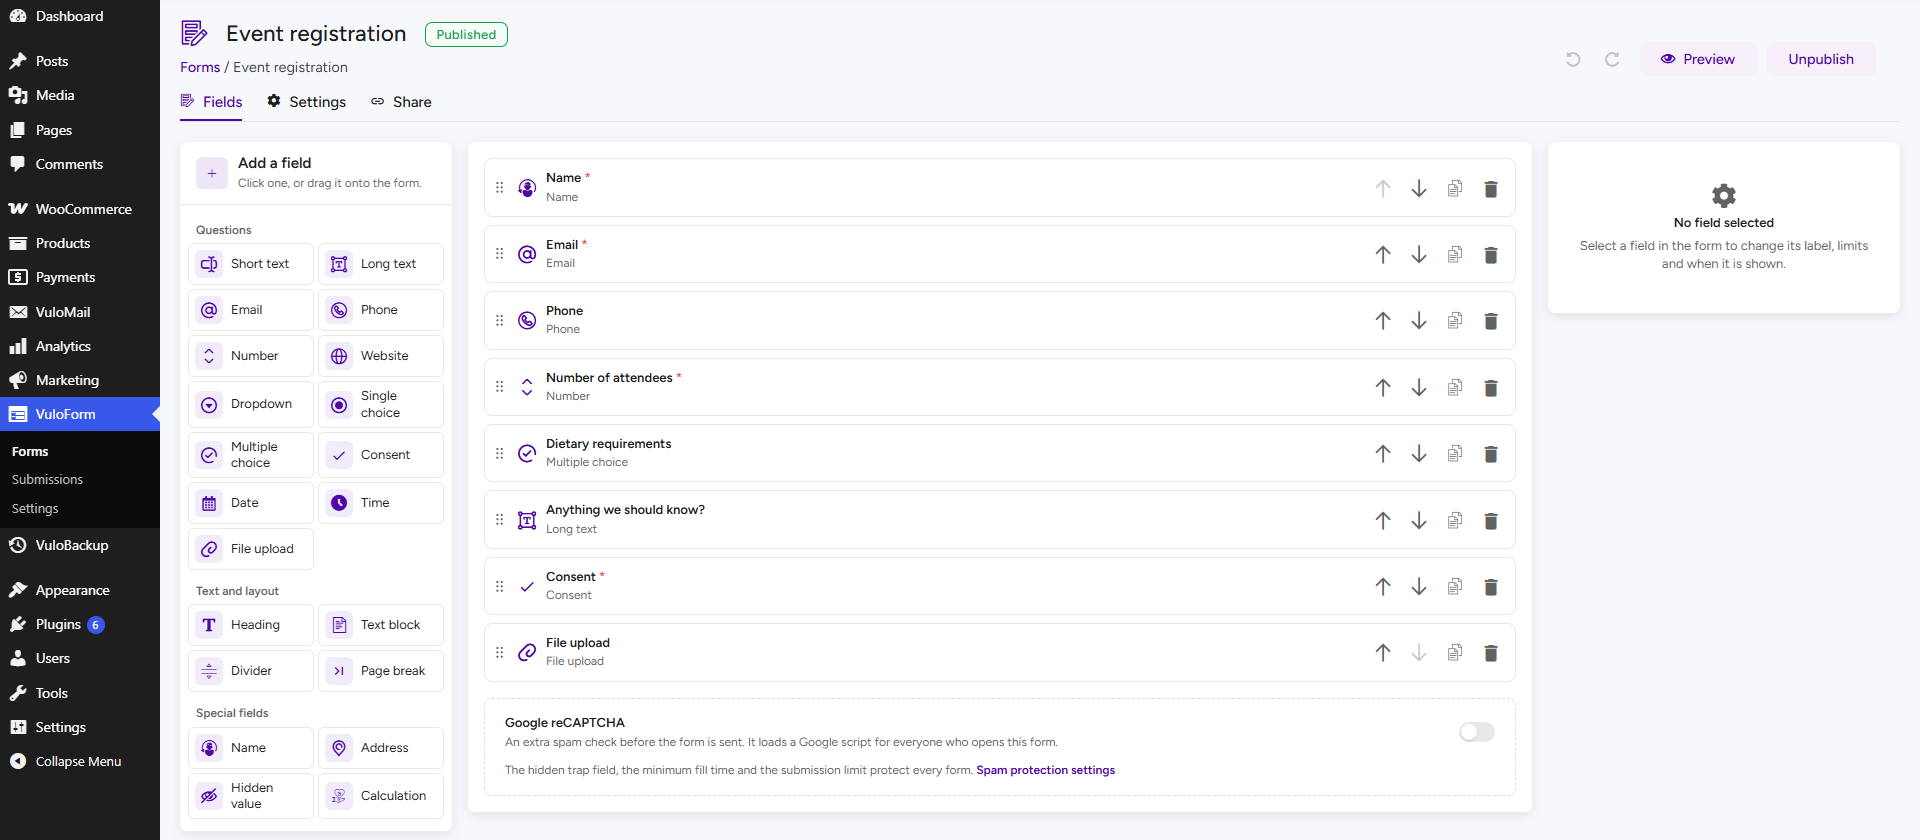Duplicate the Anything we should know field
The height and width of the screenshot is (840, 1920).
(1455, 521)
